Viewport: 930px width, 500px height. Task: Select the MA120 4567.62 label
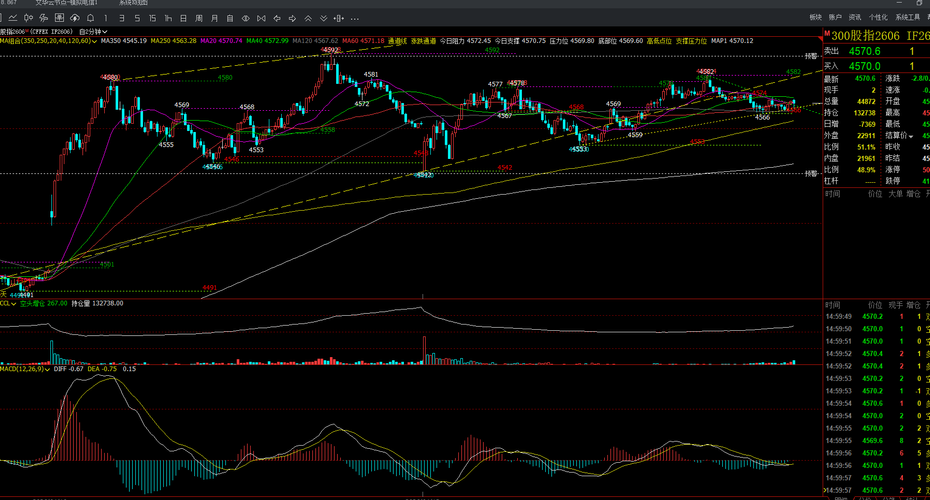coord(316,41)
